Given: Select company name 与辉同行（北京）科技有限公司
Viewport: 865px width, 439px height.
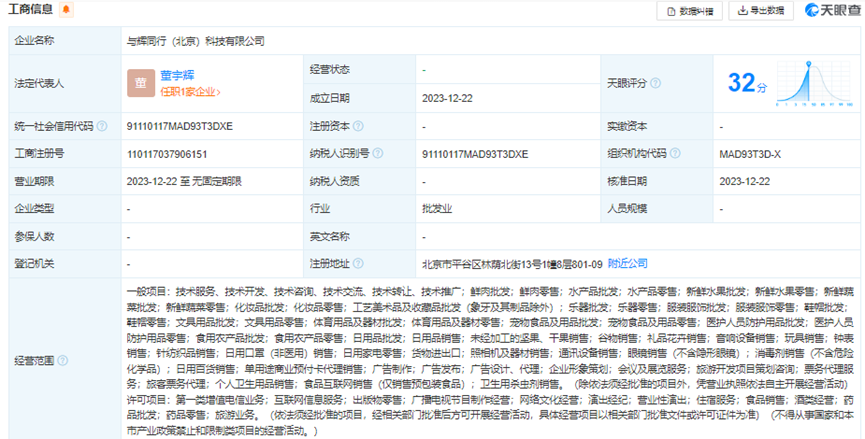Looking at the screenshot, I should [195, 41].
